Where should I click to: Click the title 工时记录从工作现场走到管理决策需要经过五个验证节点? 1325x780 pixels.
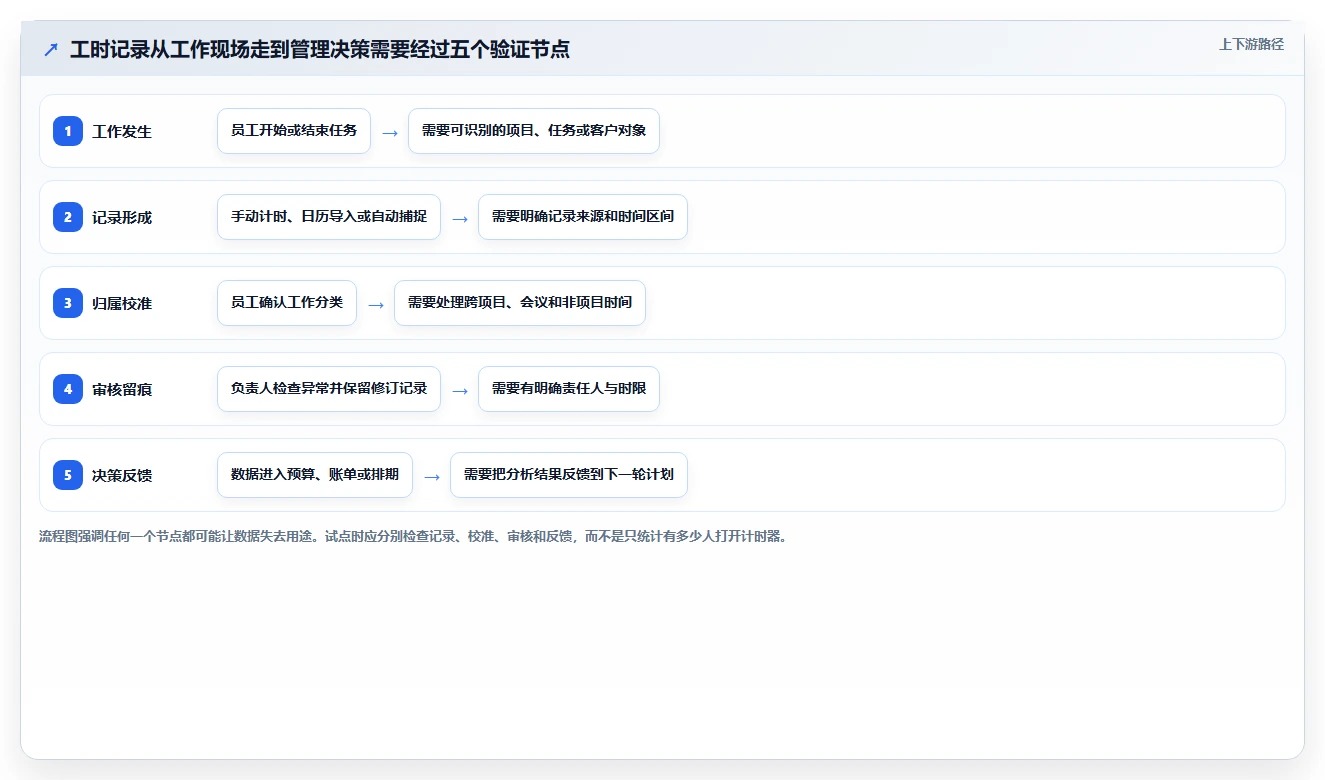point(320,50)
